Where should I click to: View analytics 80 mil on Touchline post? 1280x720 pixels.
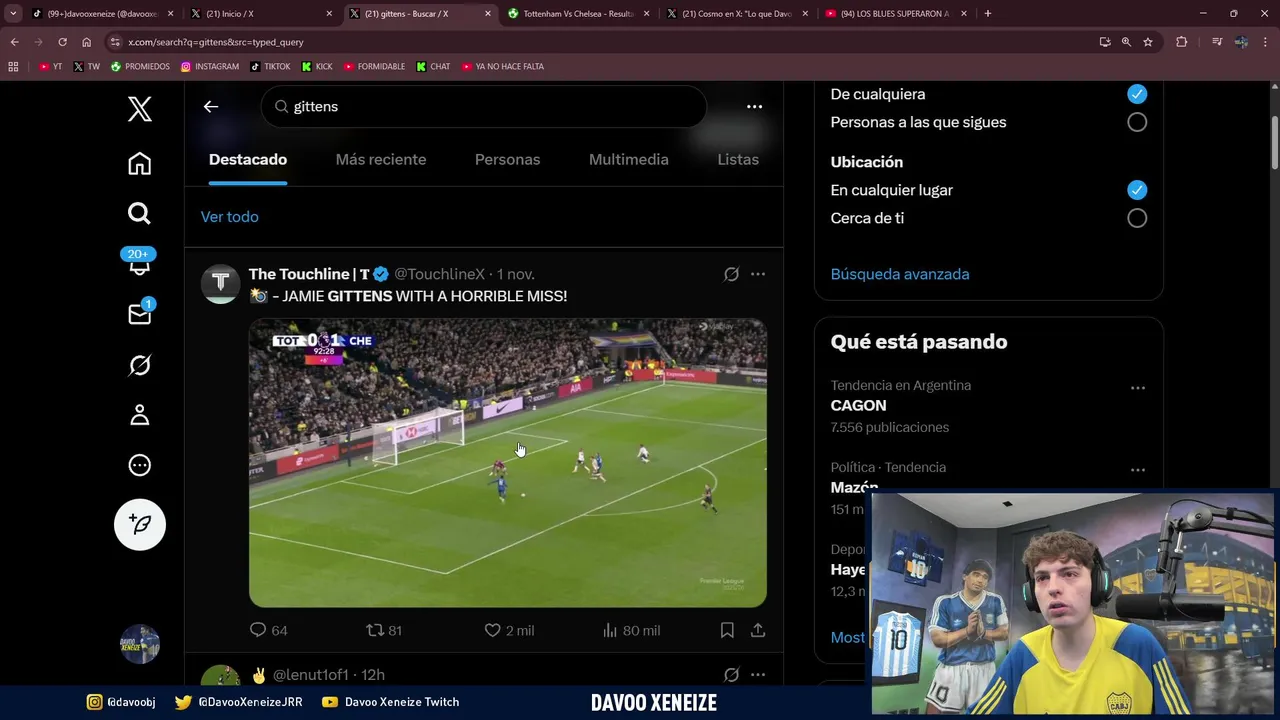631,630
